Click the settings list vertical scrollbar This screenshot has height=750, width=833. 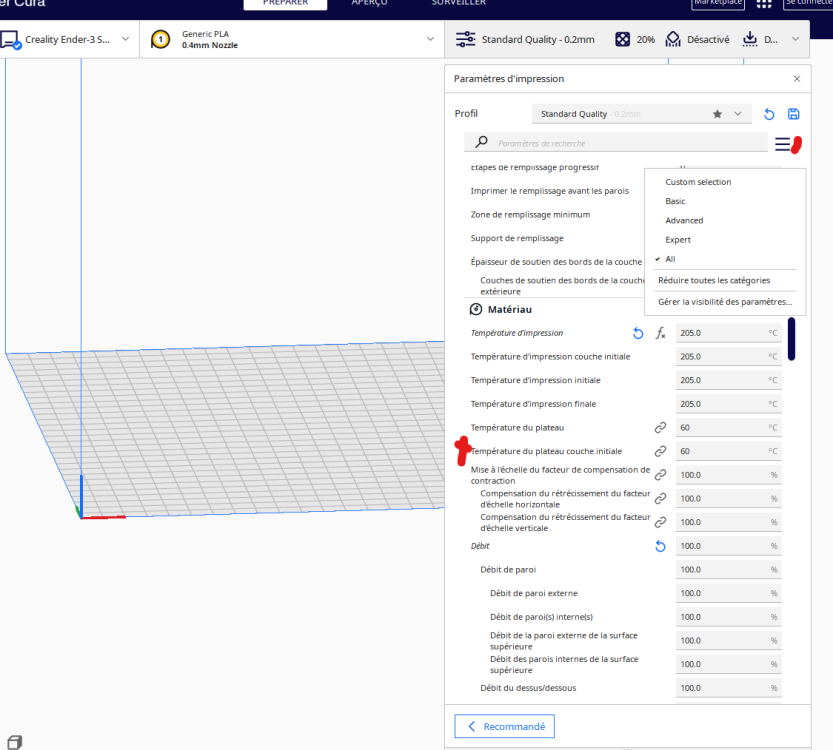pyautogui.click(x=791, y=339)
